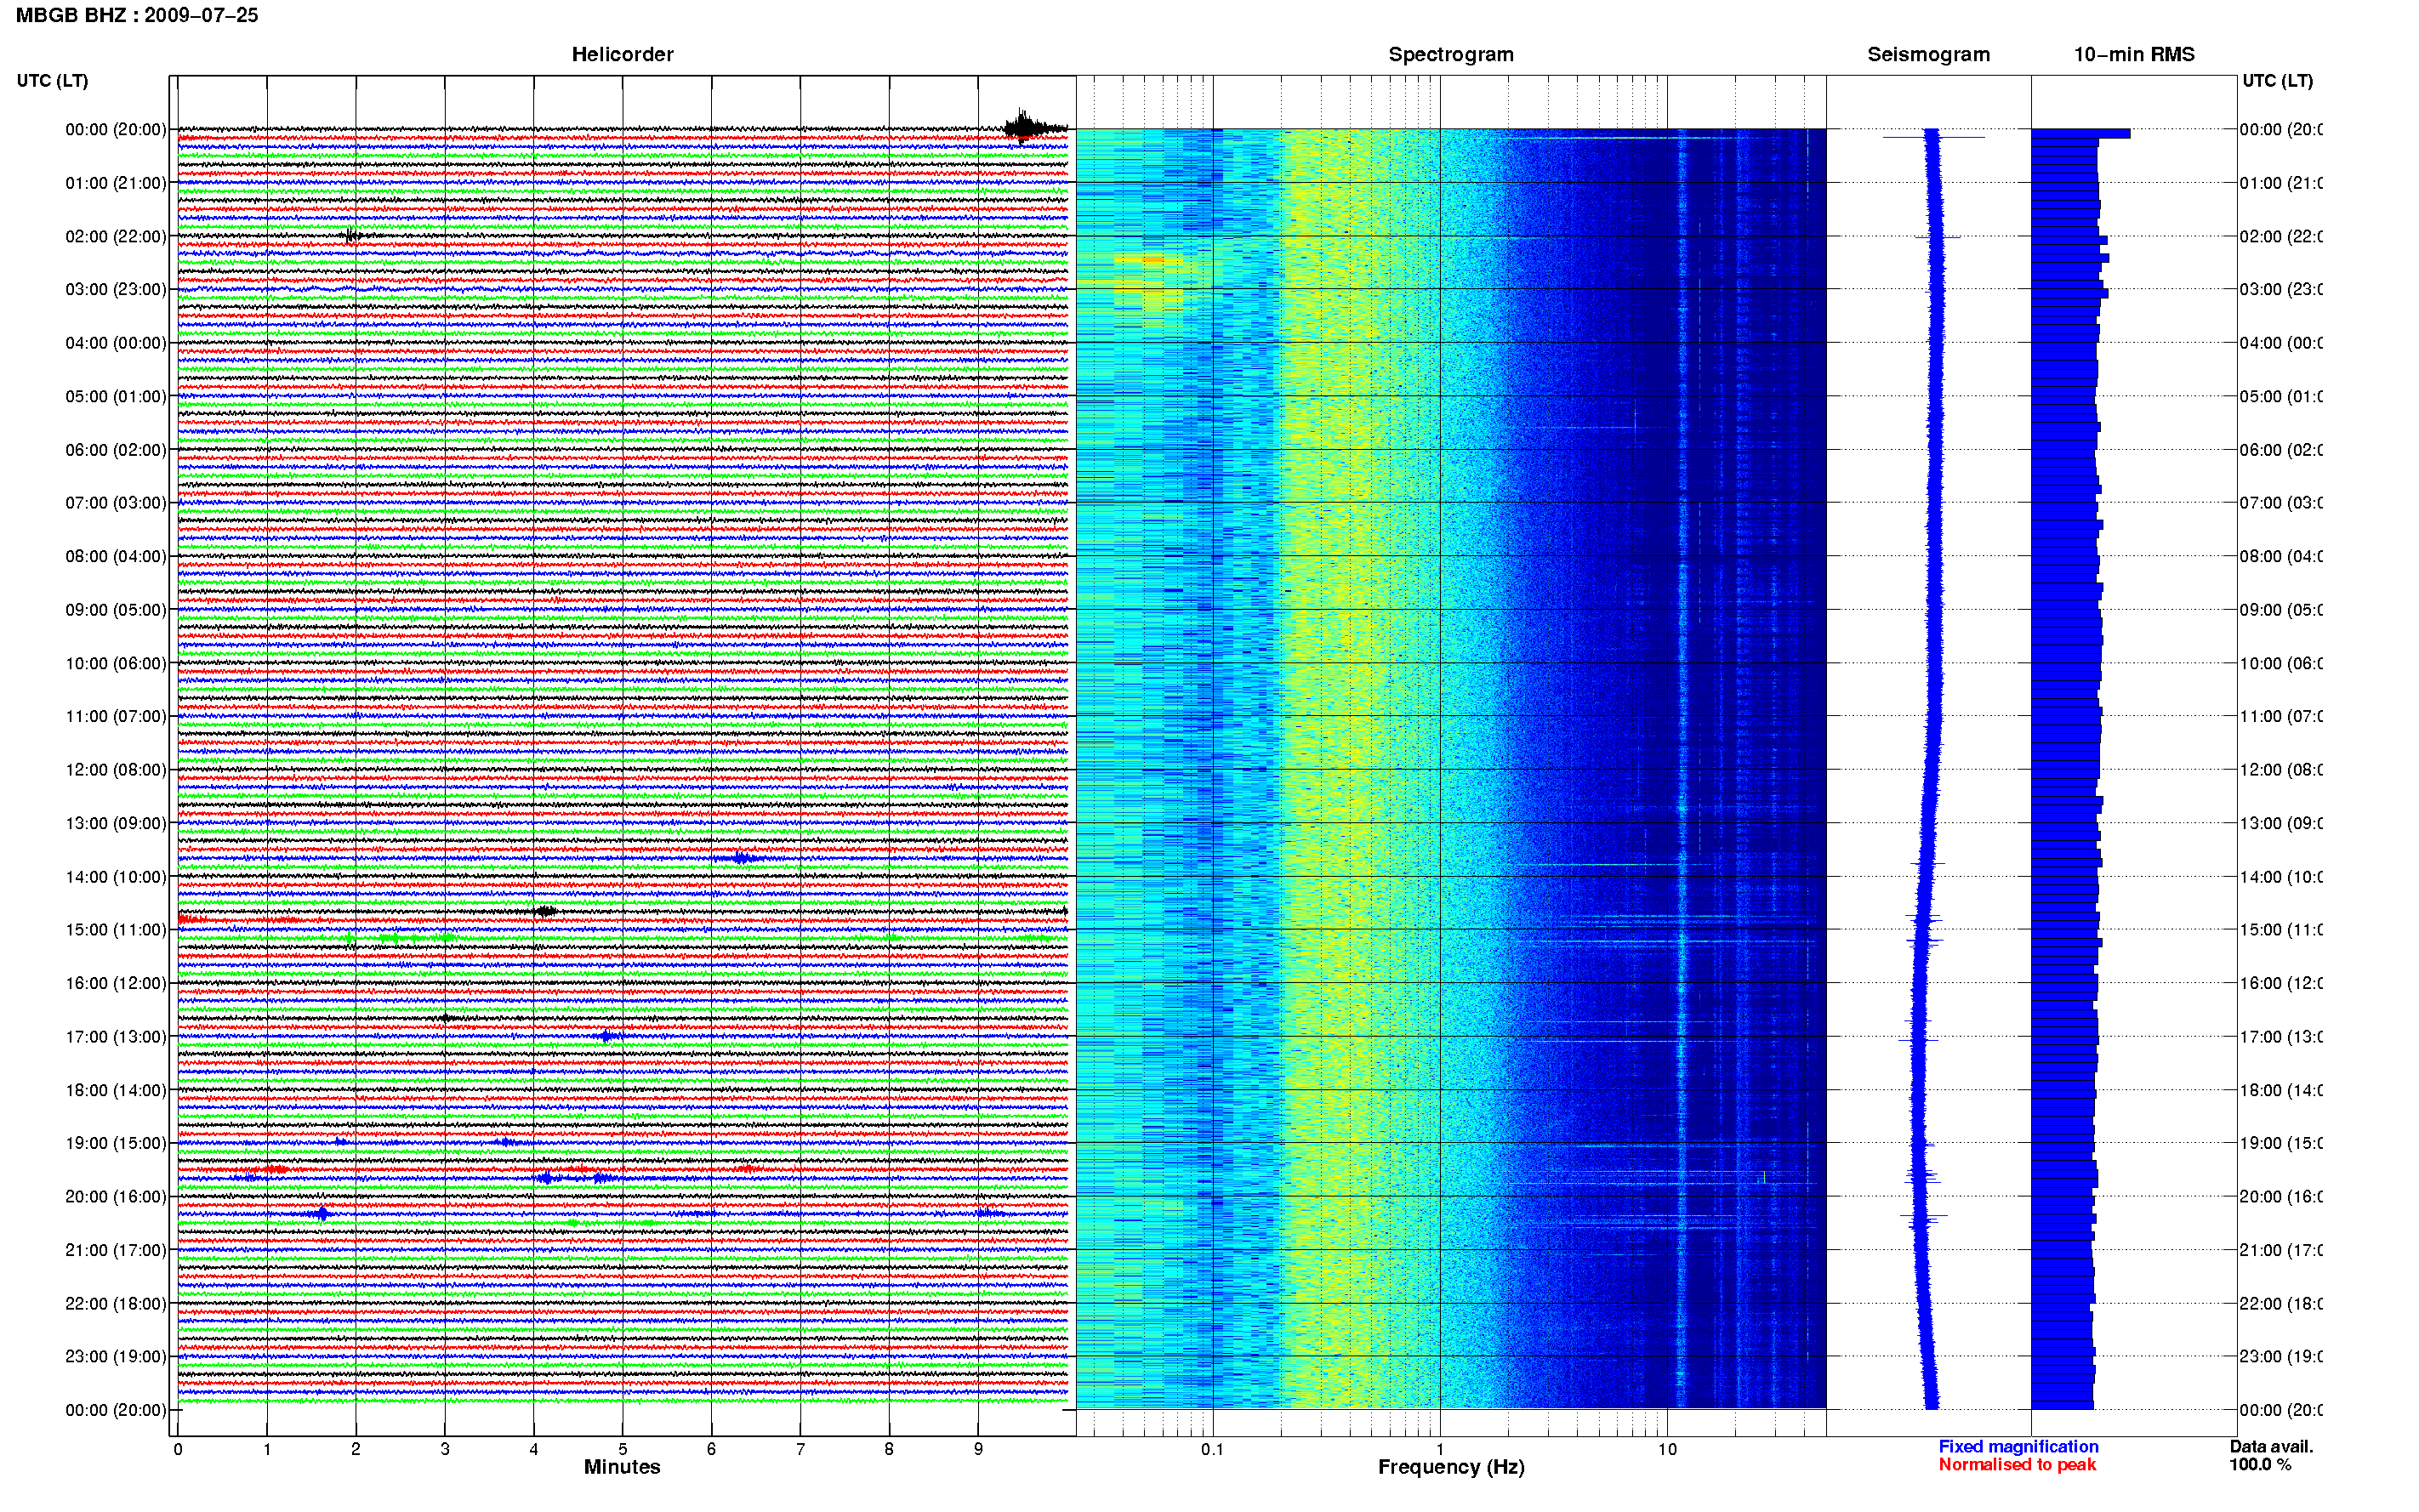Image resolution: width=2419 pixels, height=1512 pixels.
Task: Click the left '09:00 (05:00)' time label
Action: pos(116,610)
